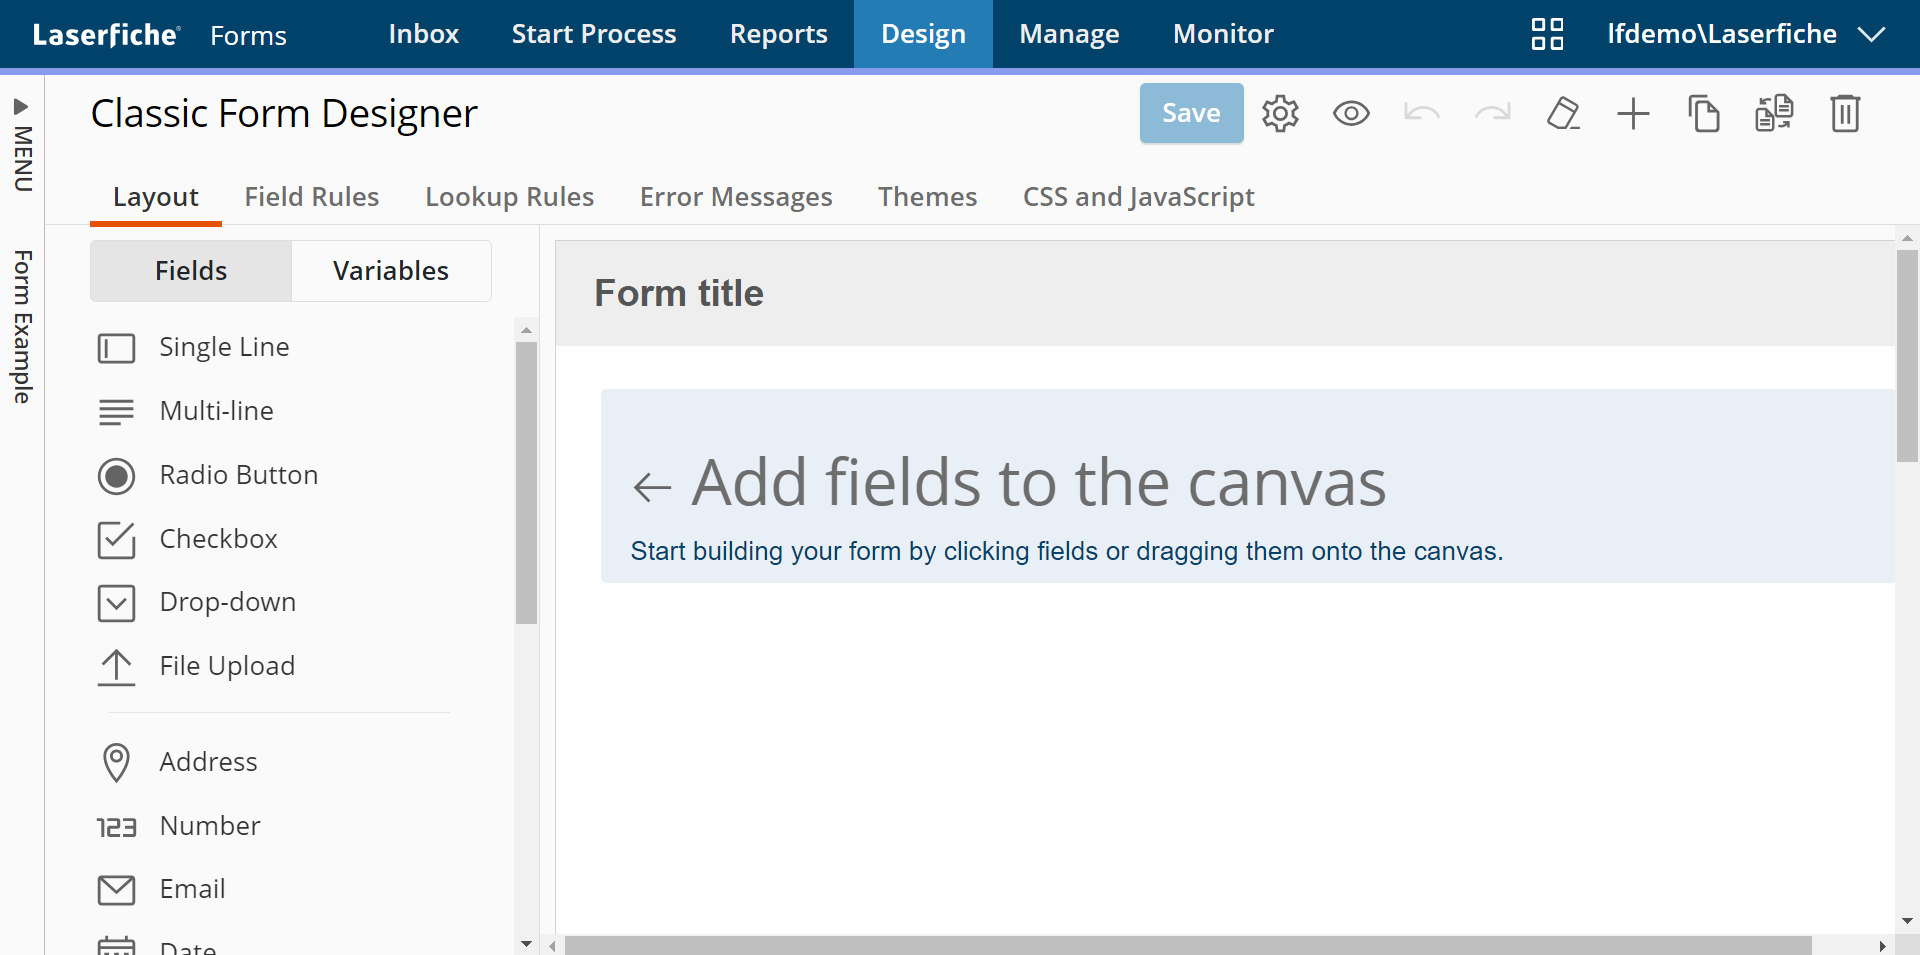Expand the collapsed MENU side panel

(x=22, y=145)
